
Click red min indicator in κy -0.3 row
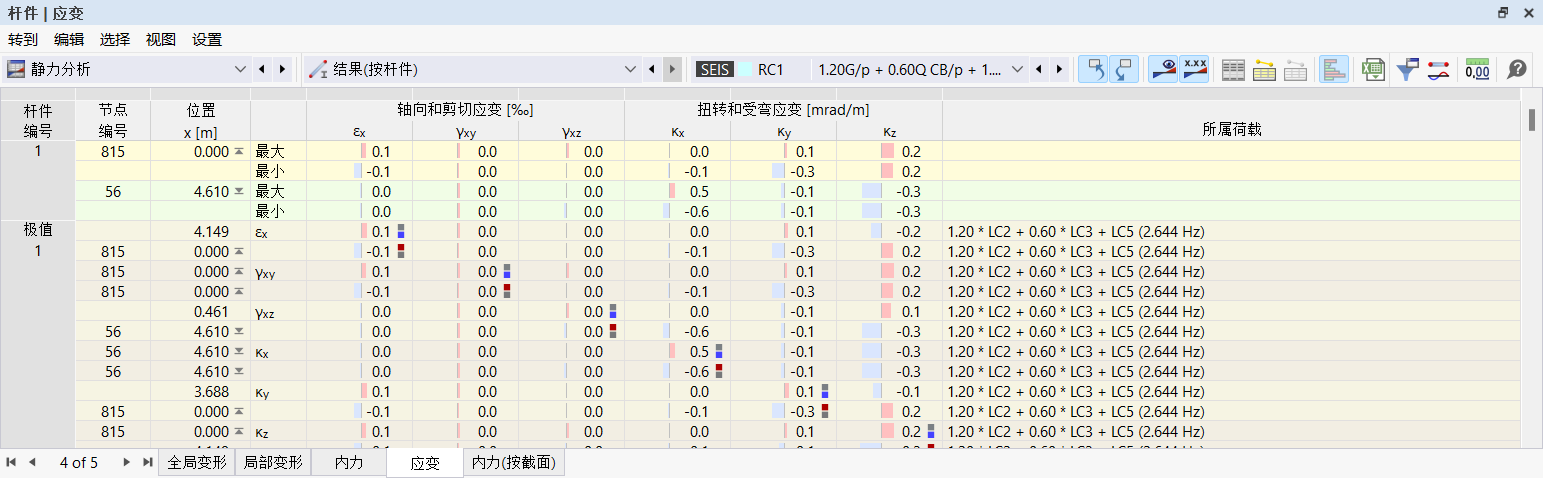point(825,408)
